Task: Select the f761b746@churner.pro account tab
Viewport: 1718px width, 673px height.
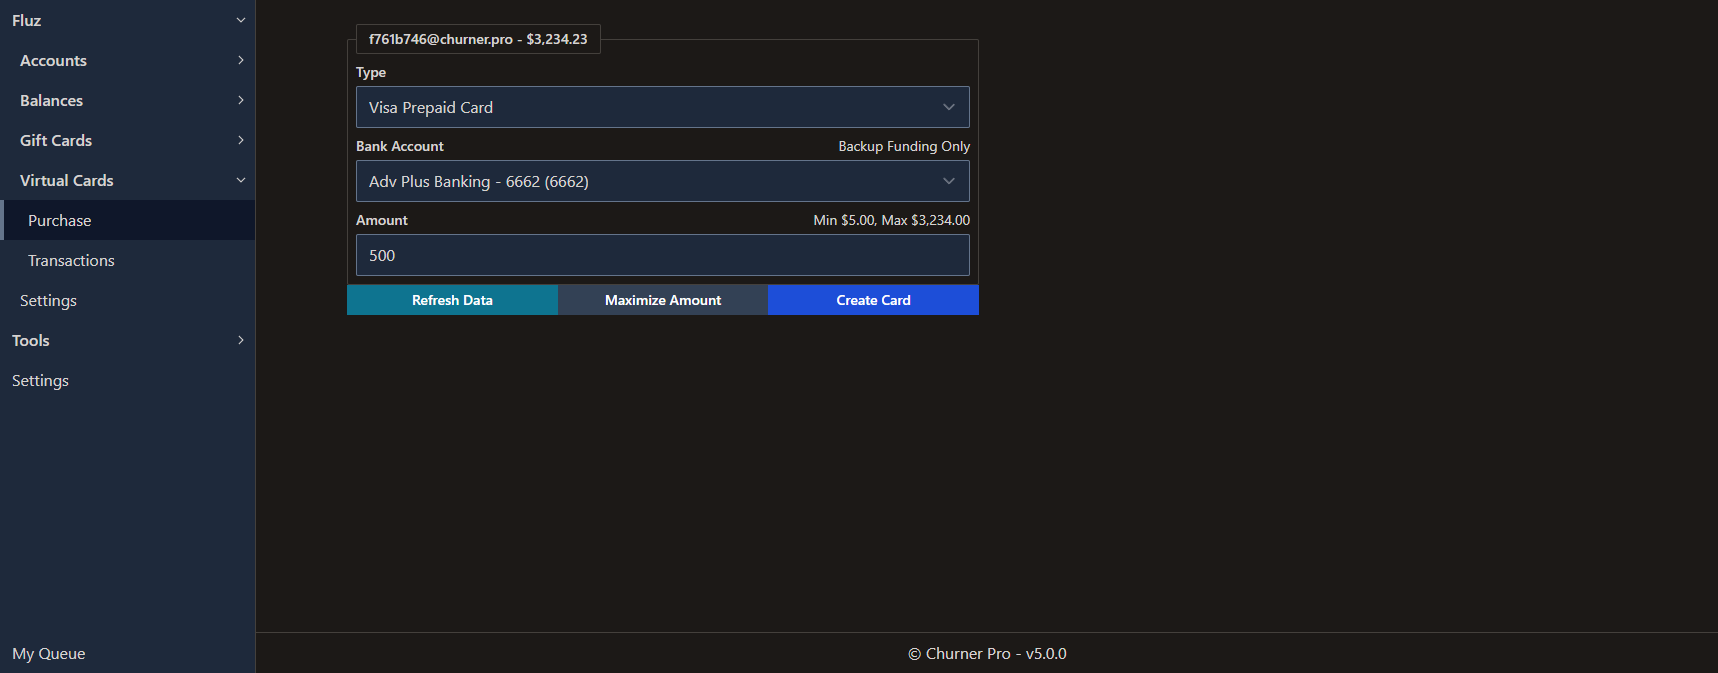Action: tap(478, 39)
